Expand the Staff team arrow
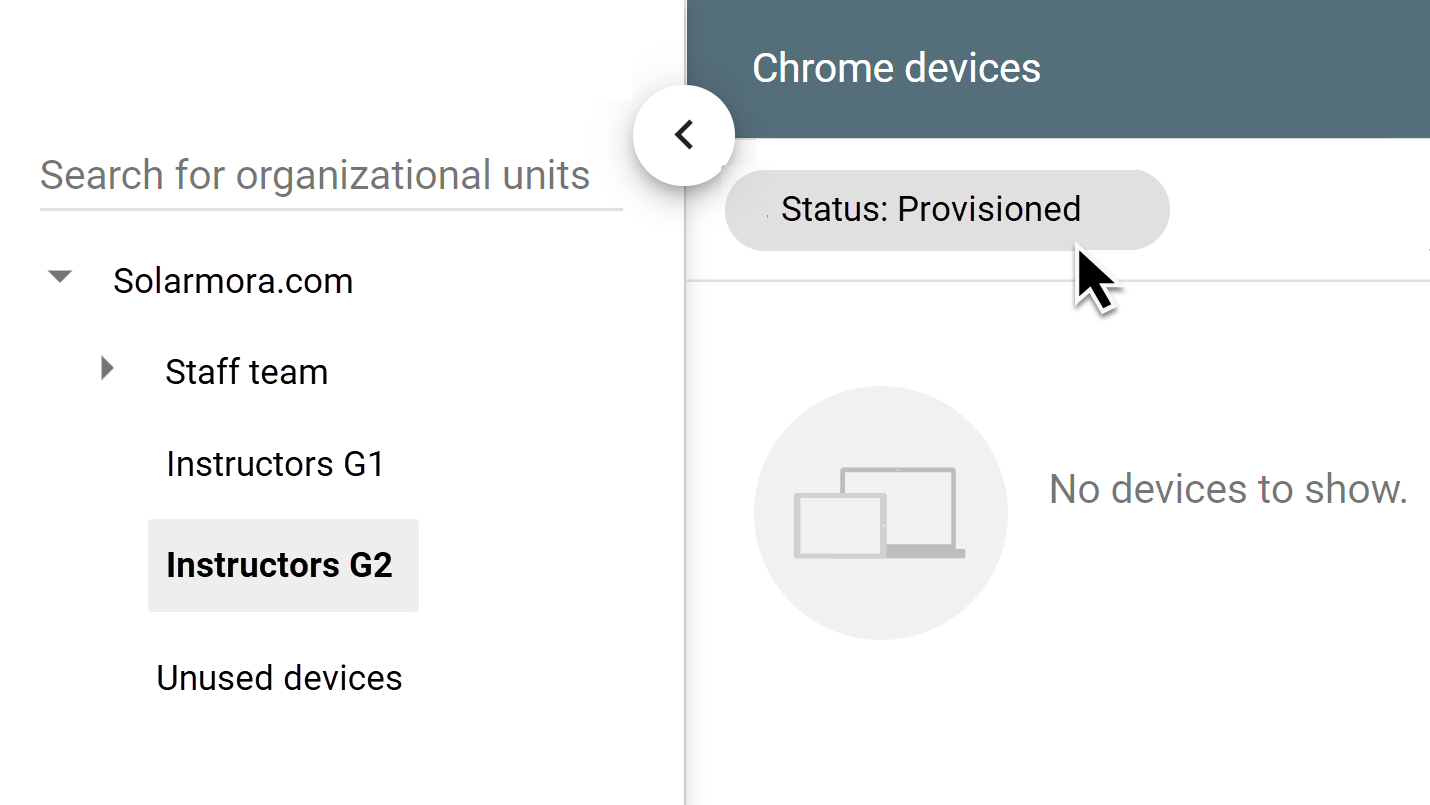The height and width of the screenshot is (805, 1430). 108,369
